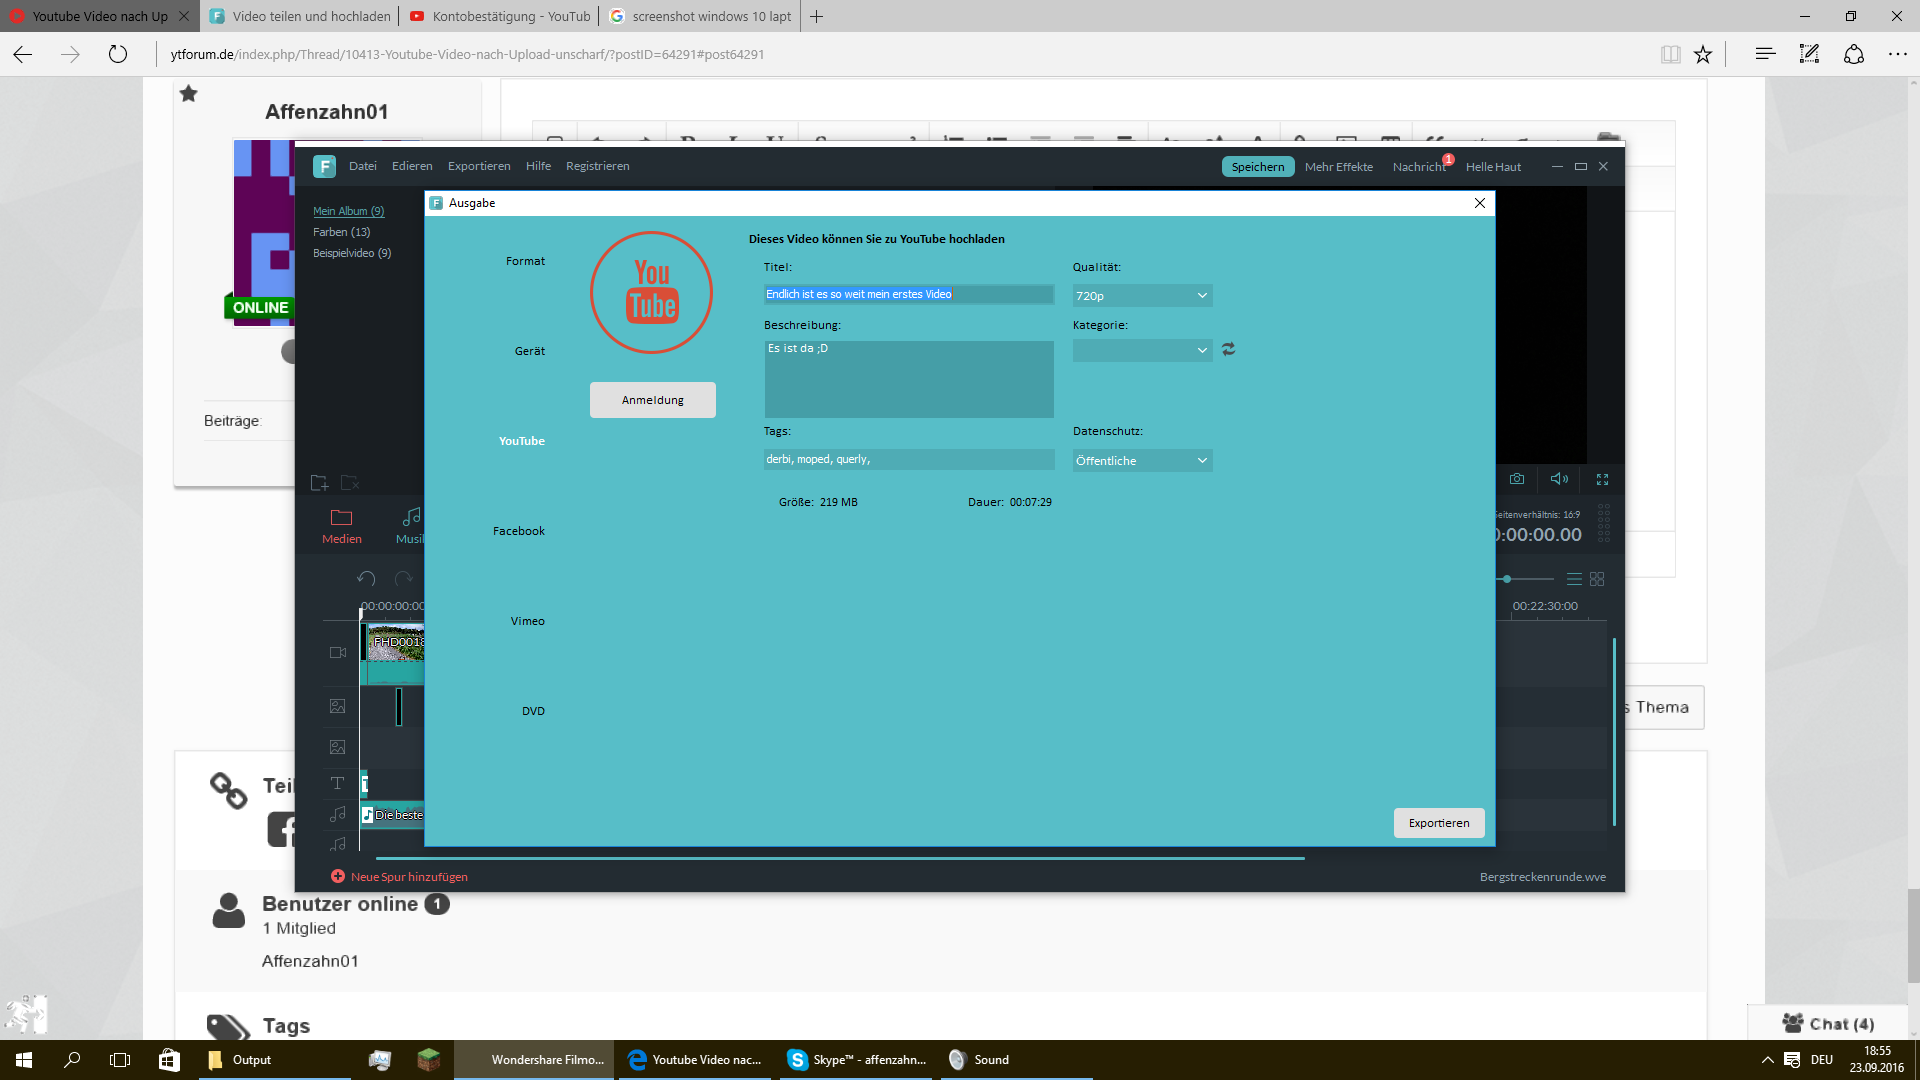Open the Kategorie dropdown

pos(1142,351)
